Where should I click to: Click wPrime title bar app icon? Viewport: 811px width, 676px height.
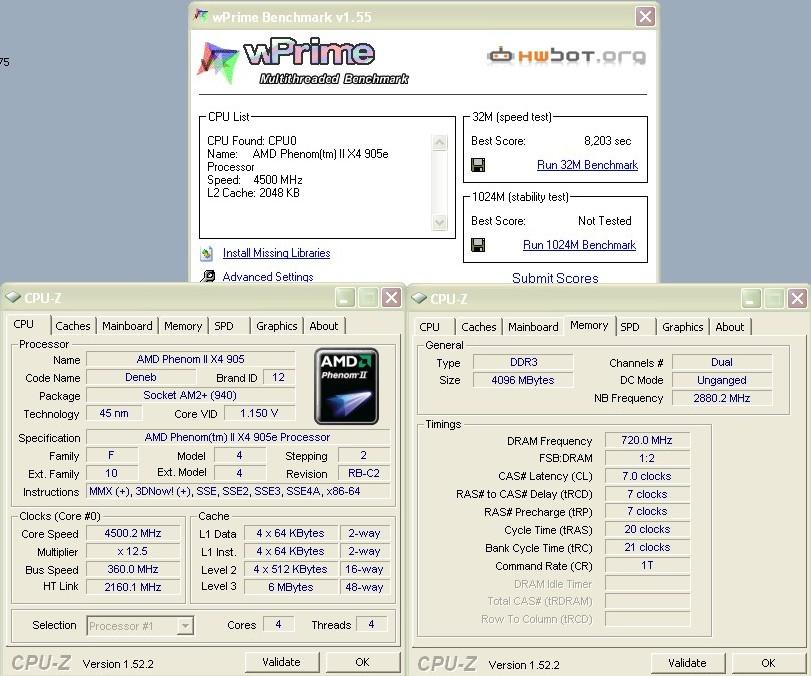(201, 16)
